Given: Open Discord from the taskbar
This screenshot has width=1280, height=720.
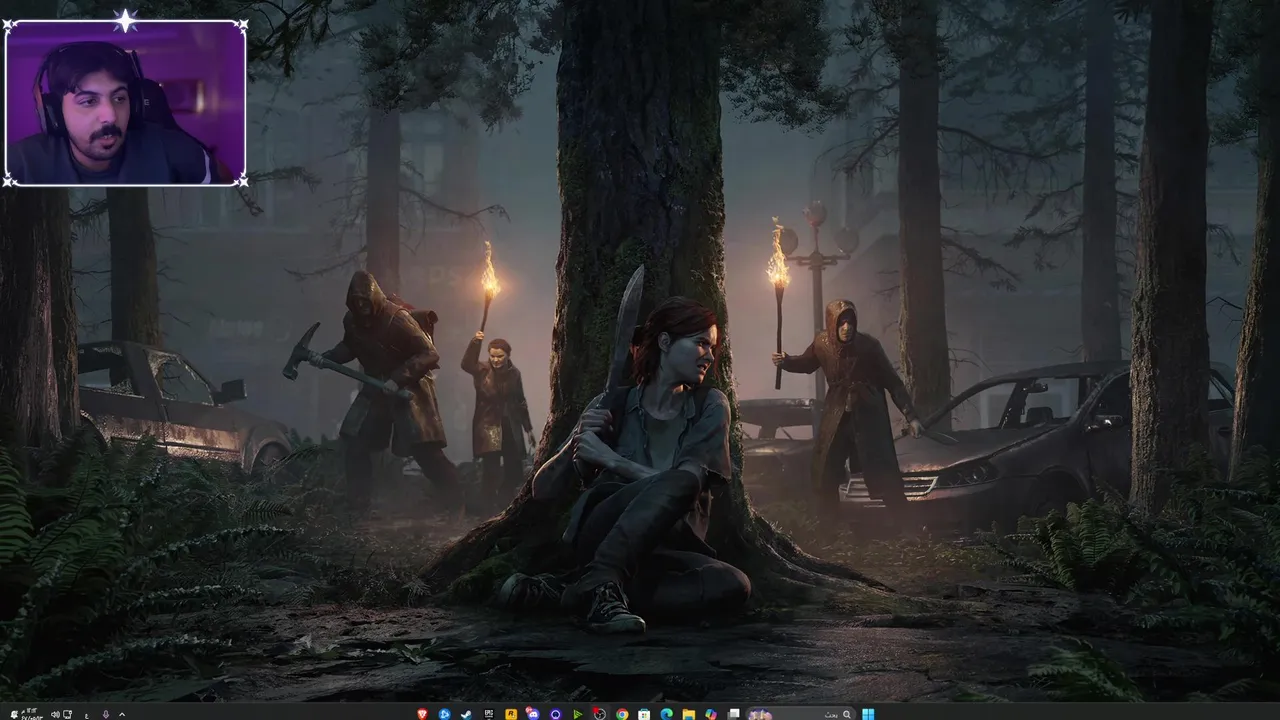Looking at the screenshot, I should tap(533, 714).
